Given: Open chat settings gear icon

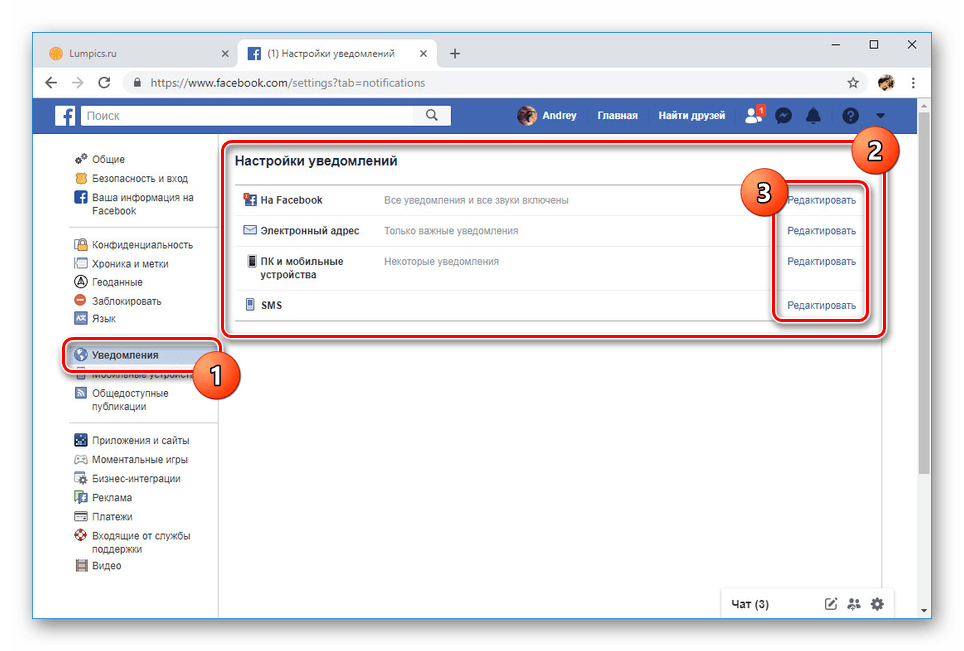Looking at the screenshot, I should click(877, 603).
